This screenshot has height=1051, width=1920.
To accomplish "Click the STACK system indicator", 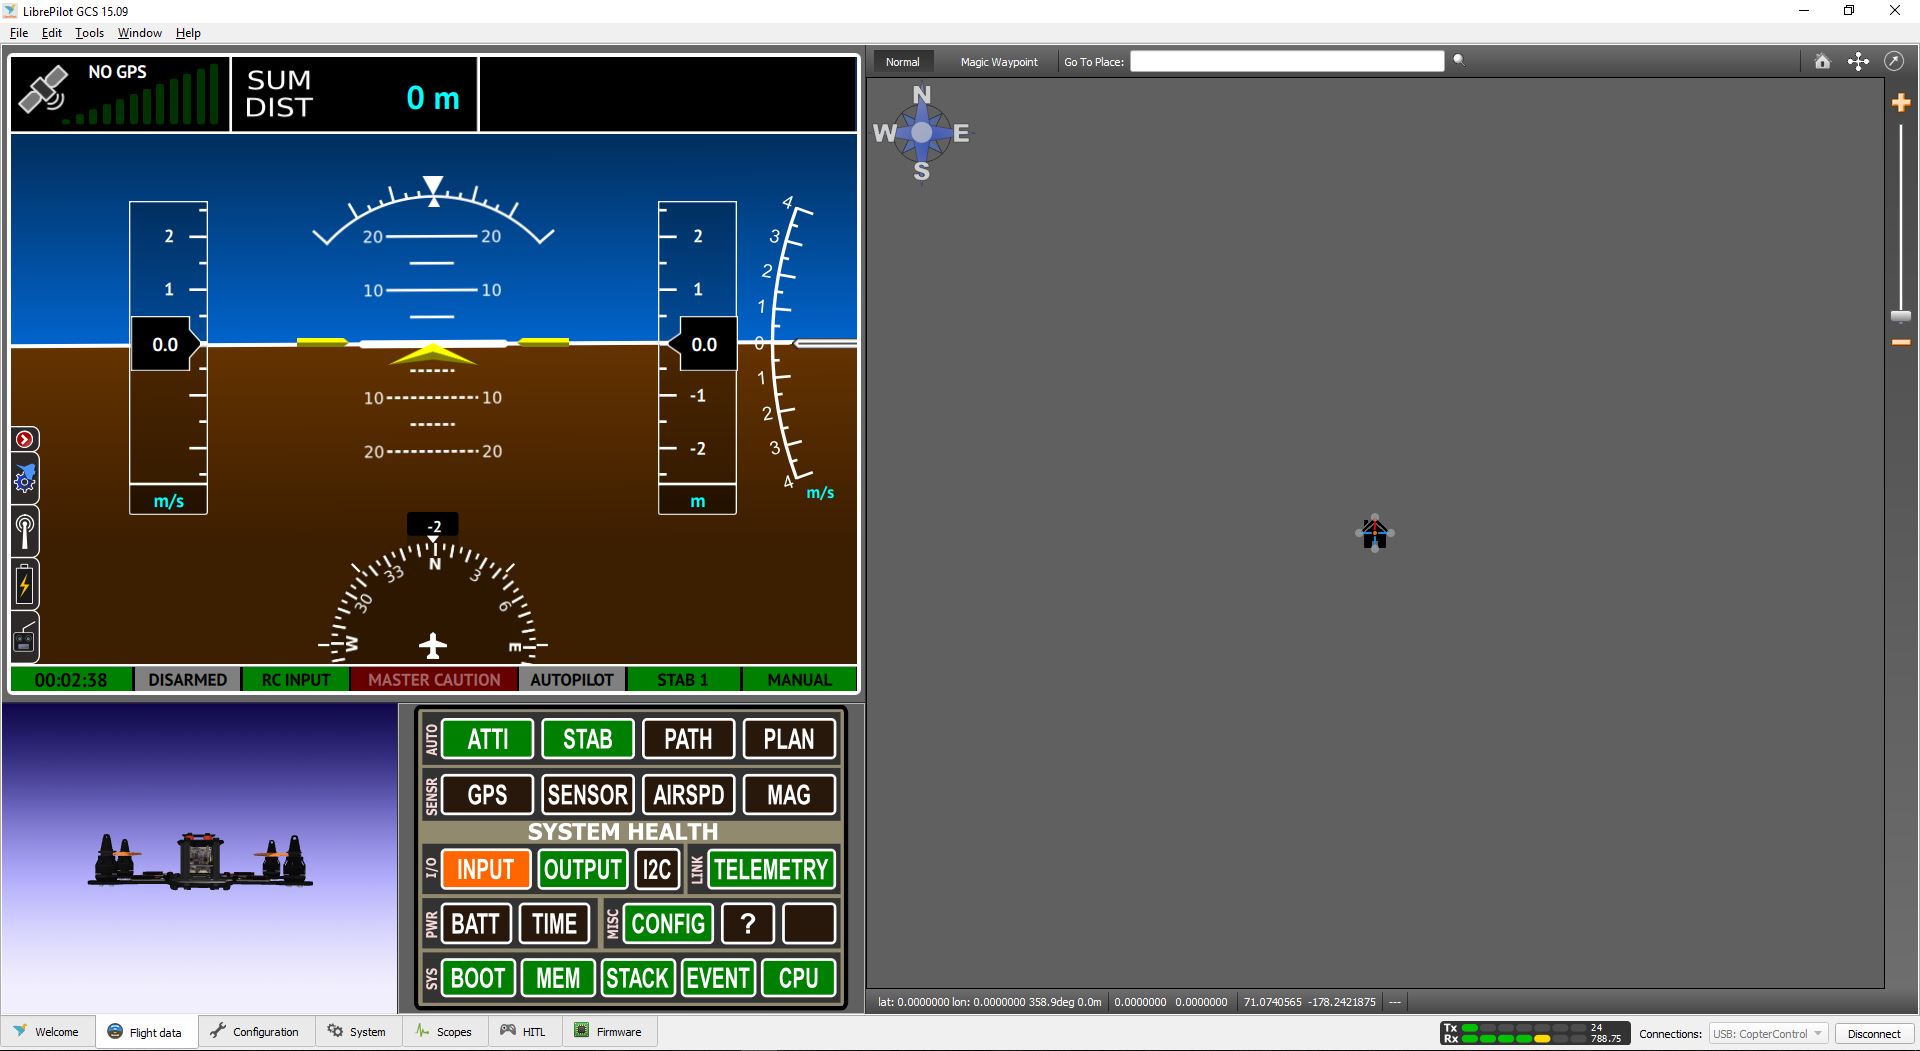I will click(x=637, y=978).
